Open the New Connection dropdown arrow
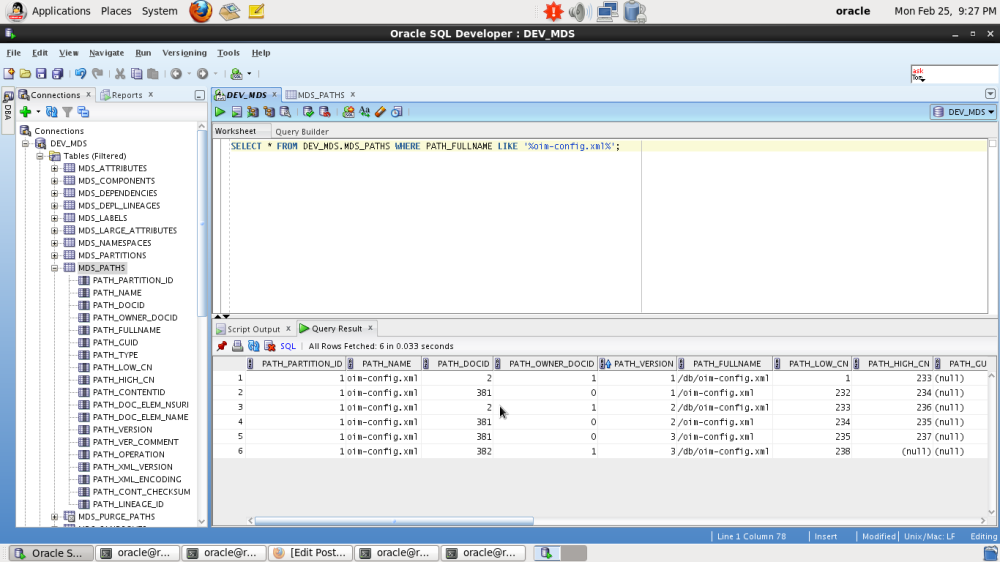Image resolution: width=1000 pixels, height=562 pixels. pos(38,112)
